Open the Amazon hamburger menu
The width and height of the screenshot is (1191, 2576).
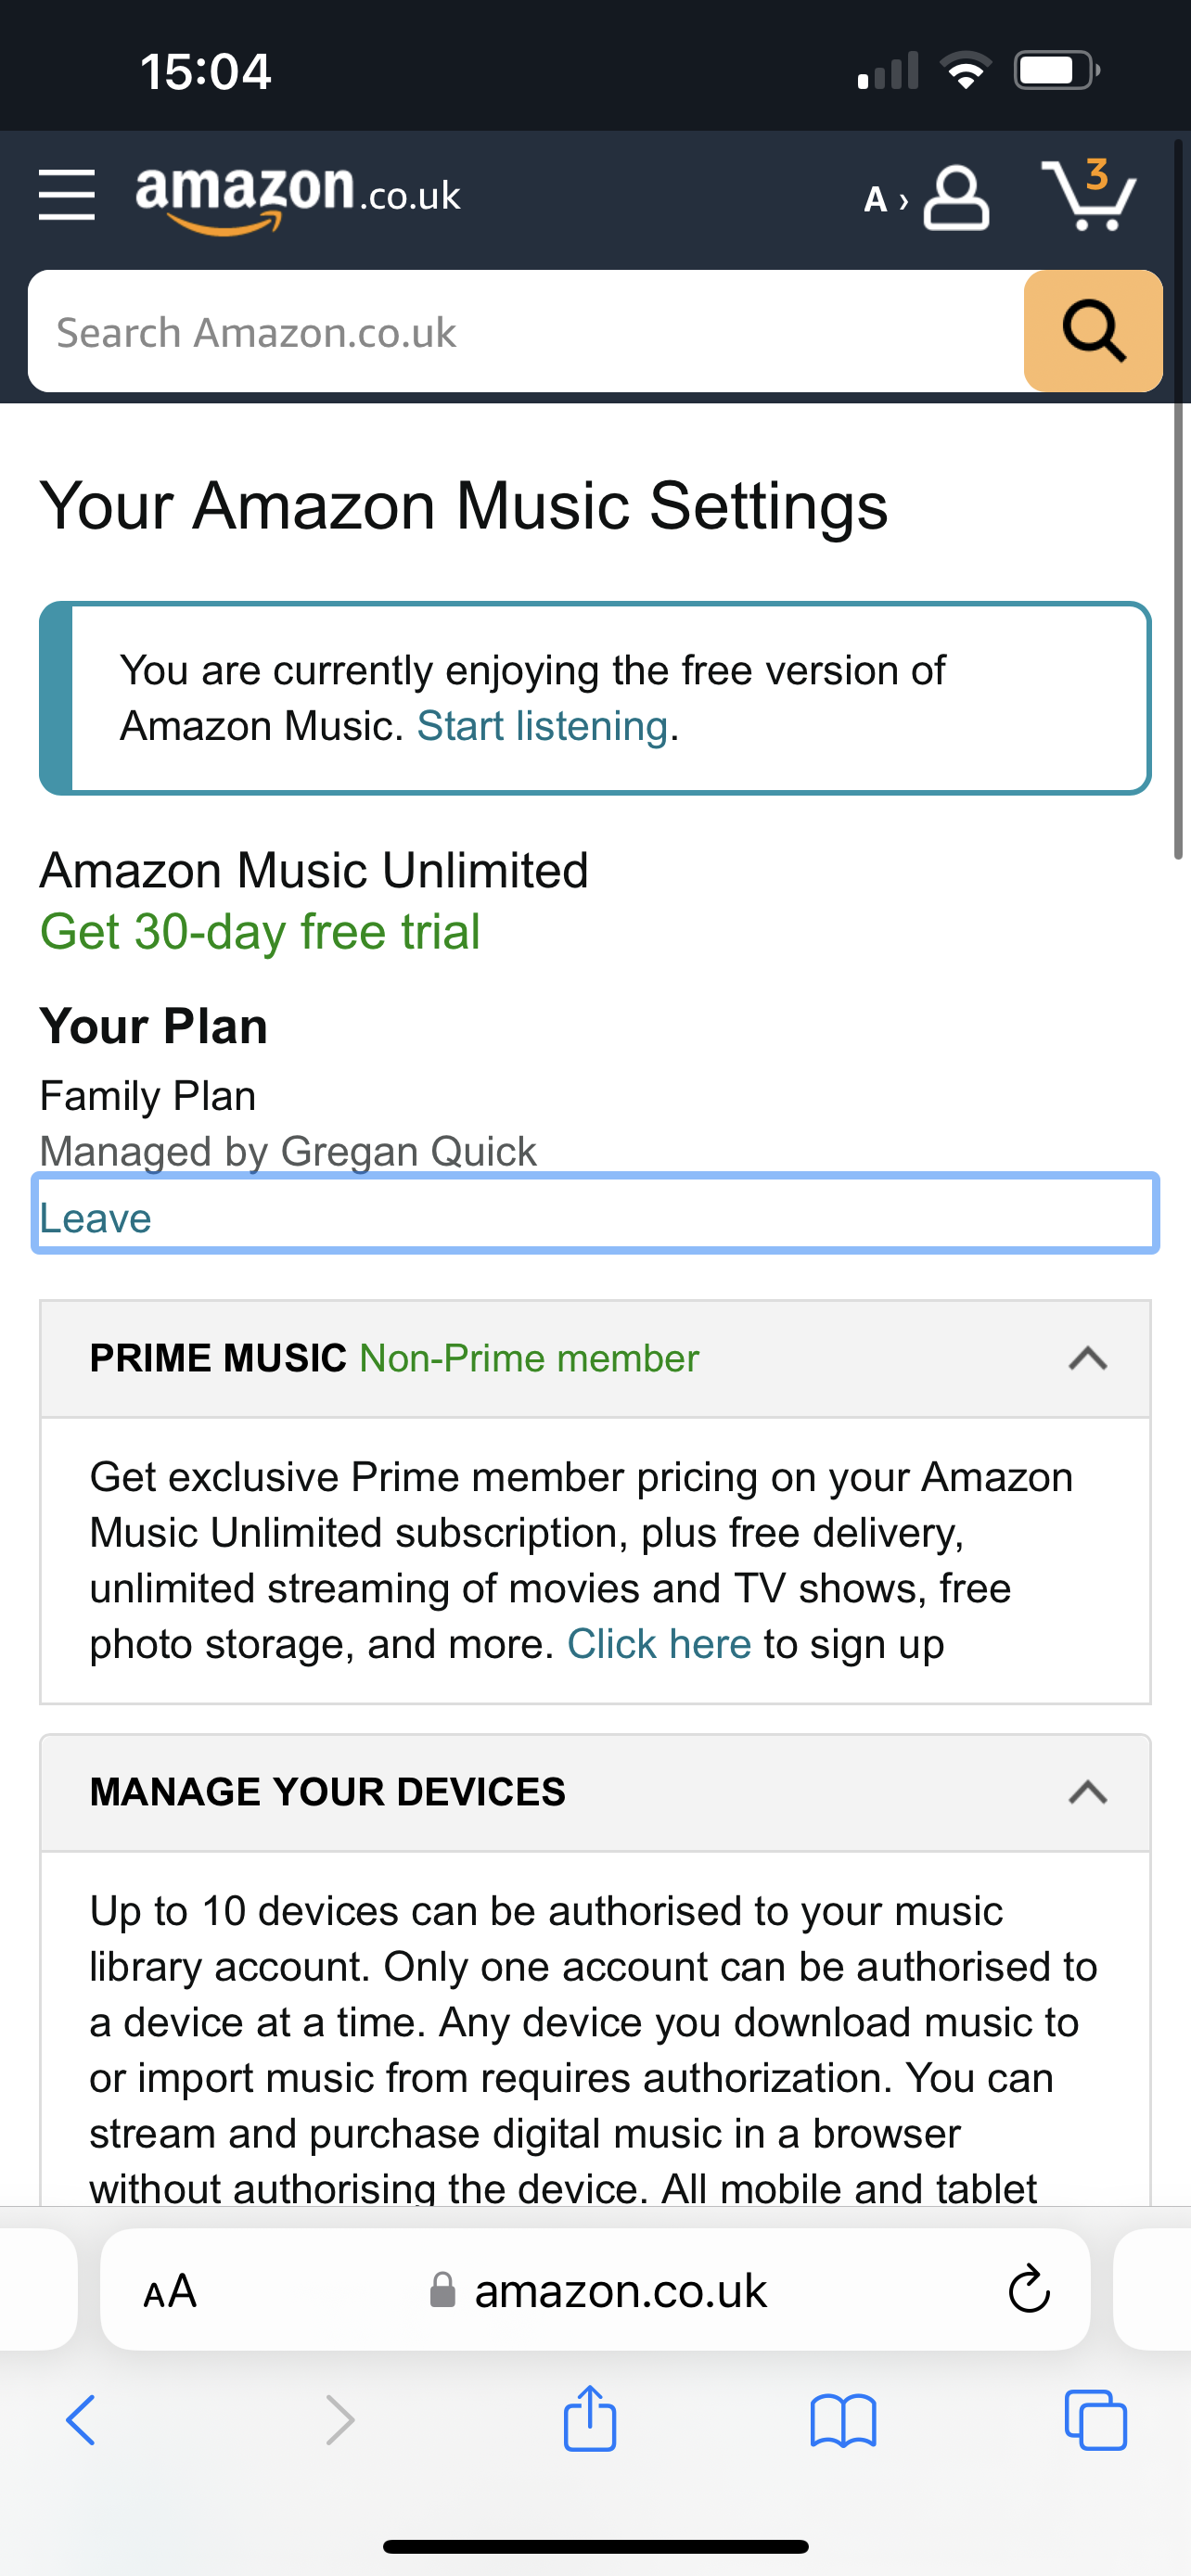(66, 195)
